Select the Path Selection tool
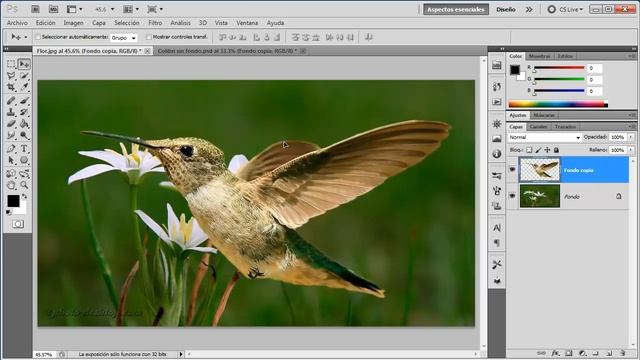 coord(11,160)
